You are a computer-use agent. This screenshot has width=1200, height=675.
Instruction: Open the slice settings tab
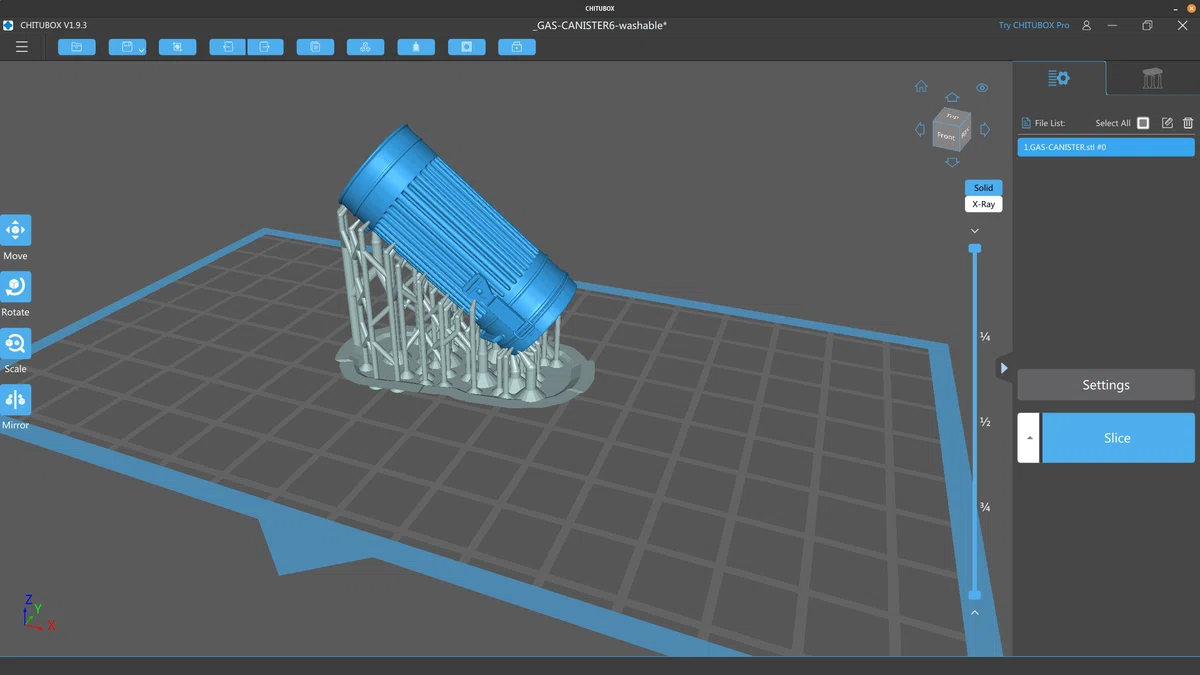[1059, 78]
